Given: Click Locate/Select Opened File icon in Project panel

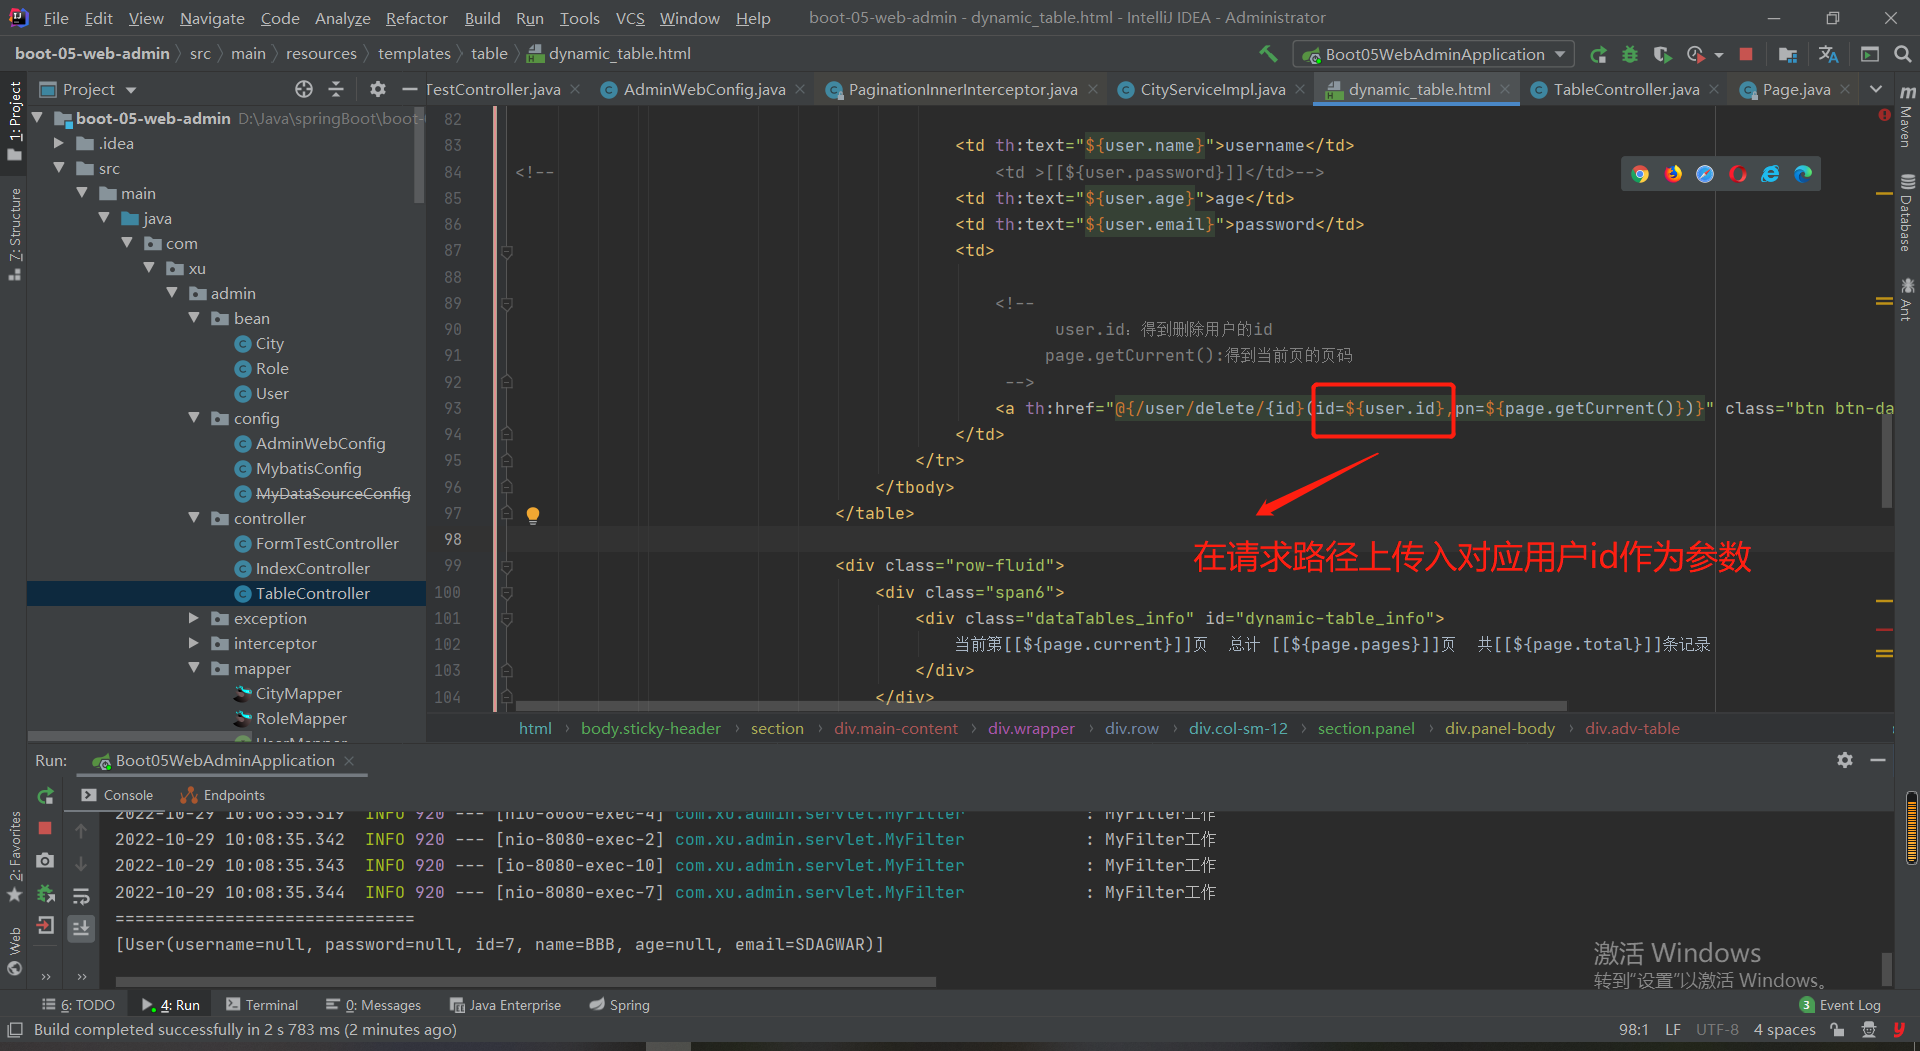Looking at the screenshot, I should click(x=304, y=89).
